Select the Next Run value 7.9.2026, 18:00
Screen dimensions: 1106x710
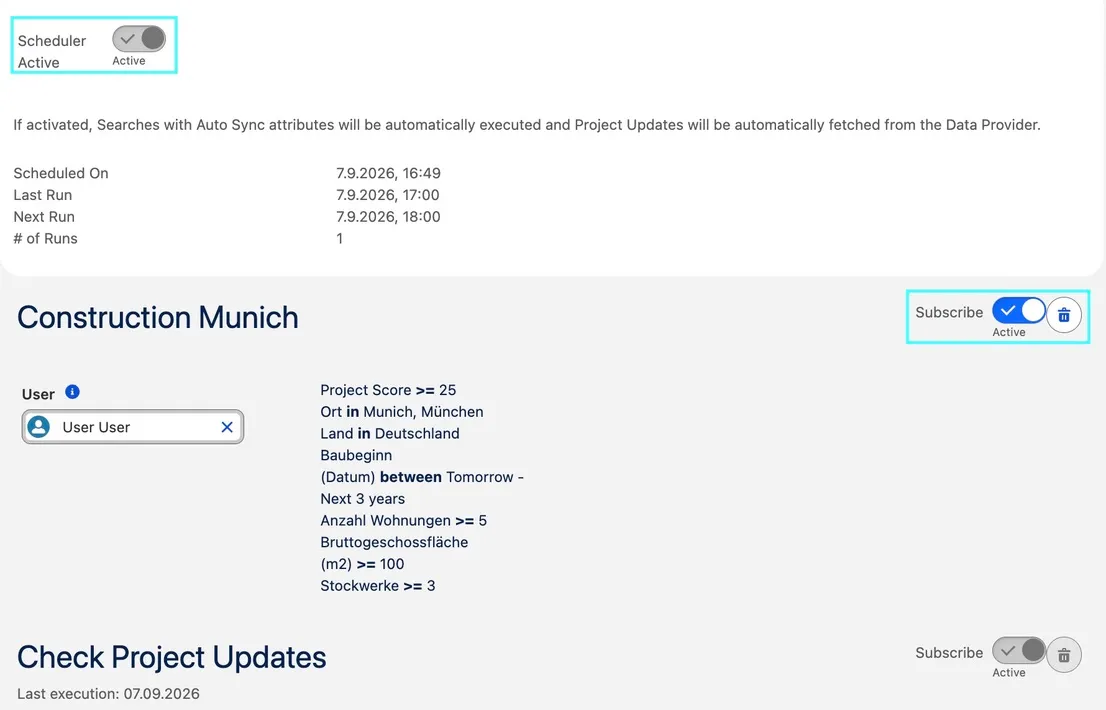point(388,216)
